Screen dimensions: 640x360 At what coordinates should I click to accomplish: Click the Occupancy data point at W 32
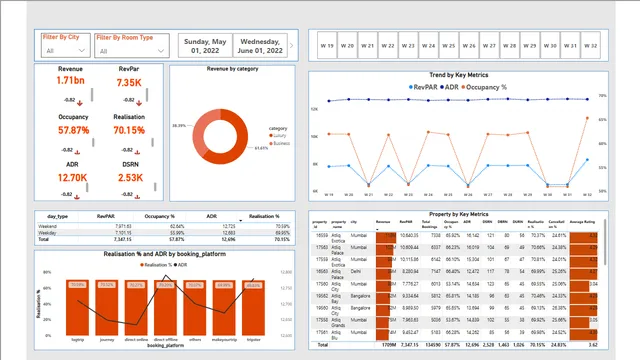(587, 118)
